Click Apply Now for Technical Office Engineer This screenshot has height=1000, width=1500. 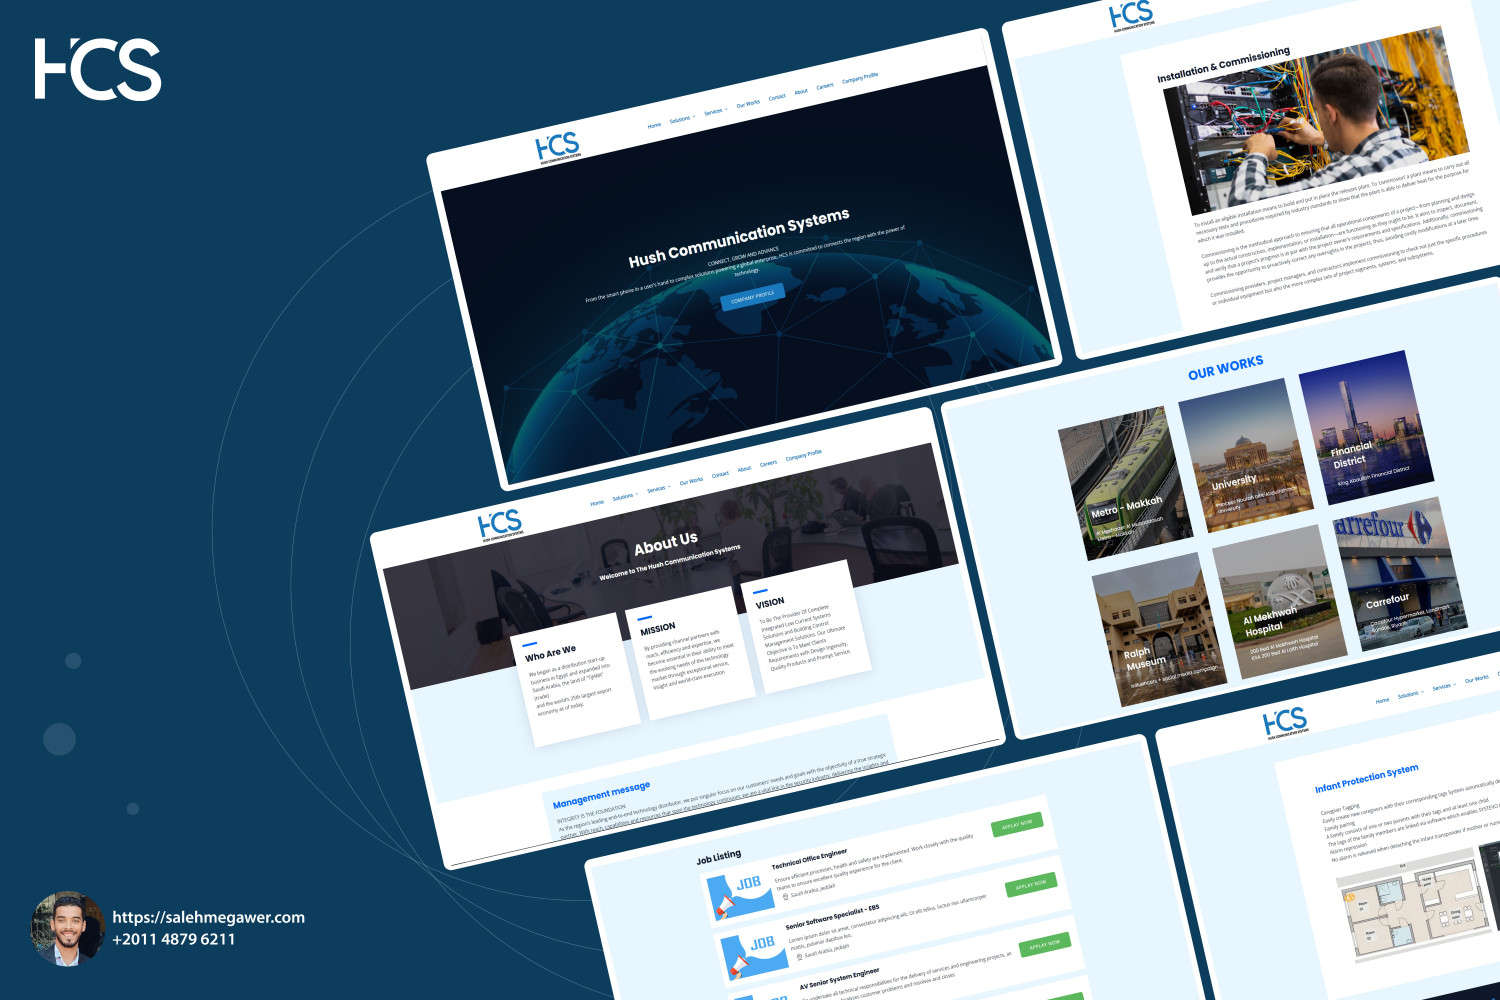(x=1017, y=824)
